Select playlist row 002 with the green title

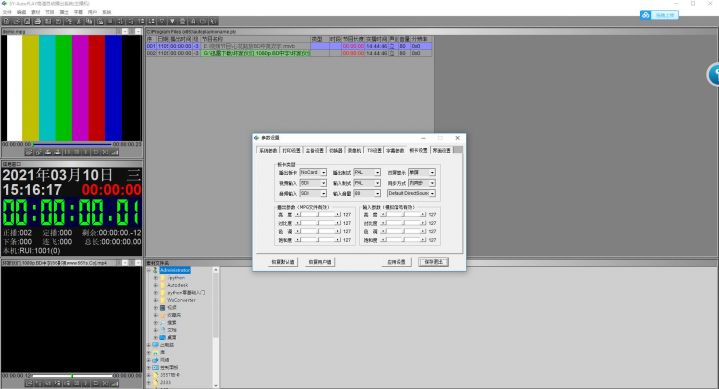[x=289, y=53]
